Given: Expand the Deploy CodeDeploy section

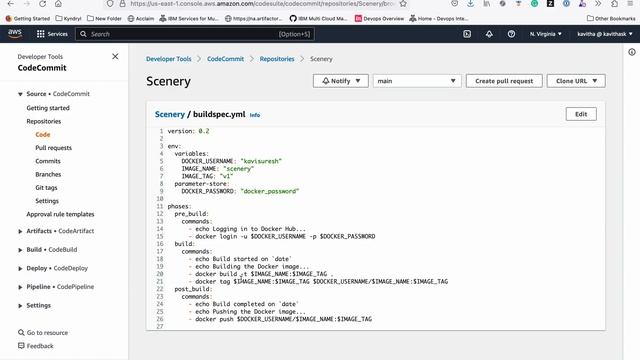Looking at the screenshot, I should 20,269.
